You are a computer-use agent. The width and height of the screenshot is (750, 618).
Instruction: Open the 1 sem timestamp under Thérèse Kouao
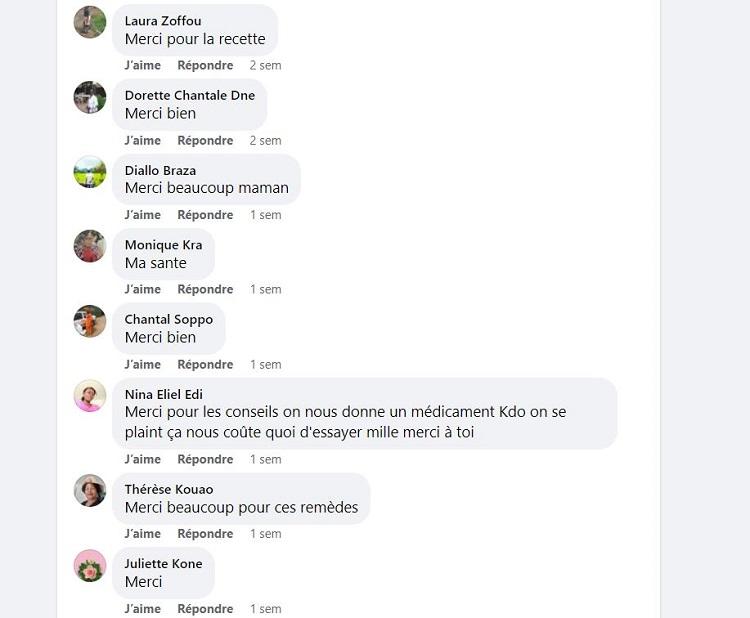265,534
